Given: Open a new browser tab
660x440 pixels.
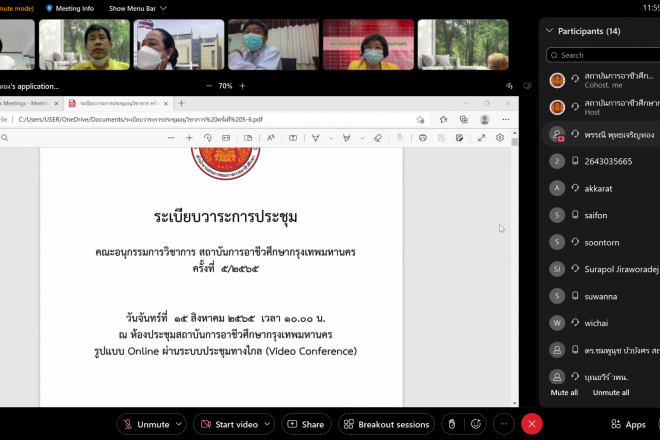Looking at the screenshot, I should tap(181, 103).
